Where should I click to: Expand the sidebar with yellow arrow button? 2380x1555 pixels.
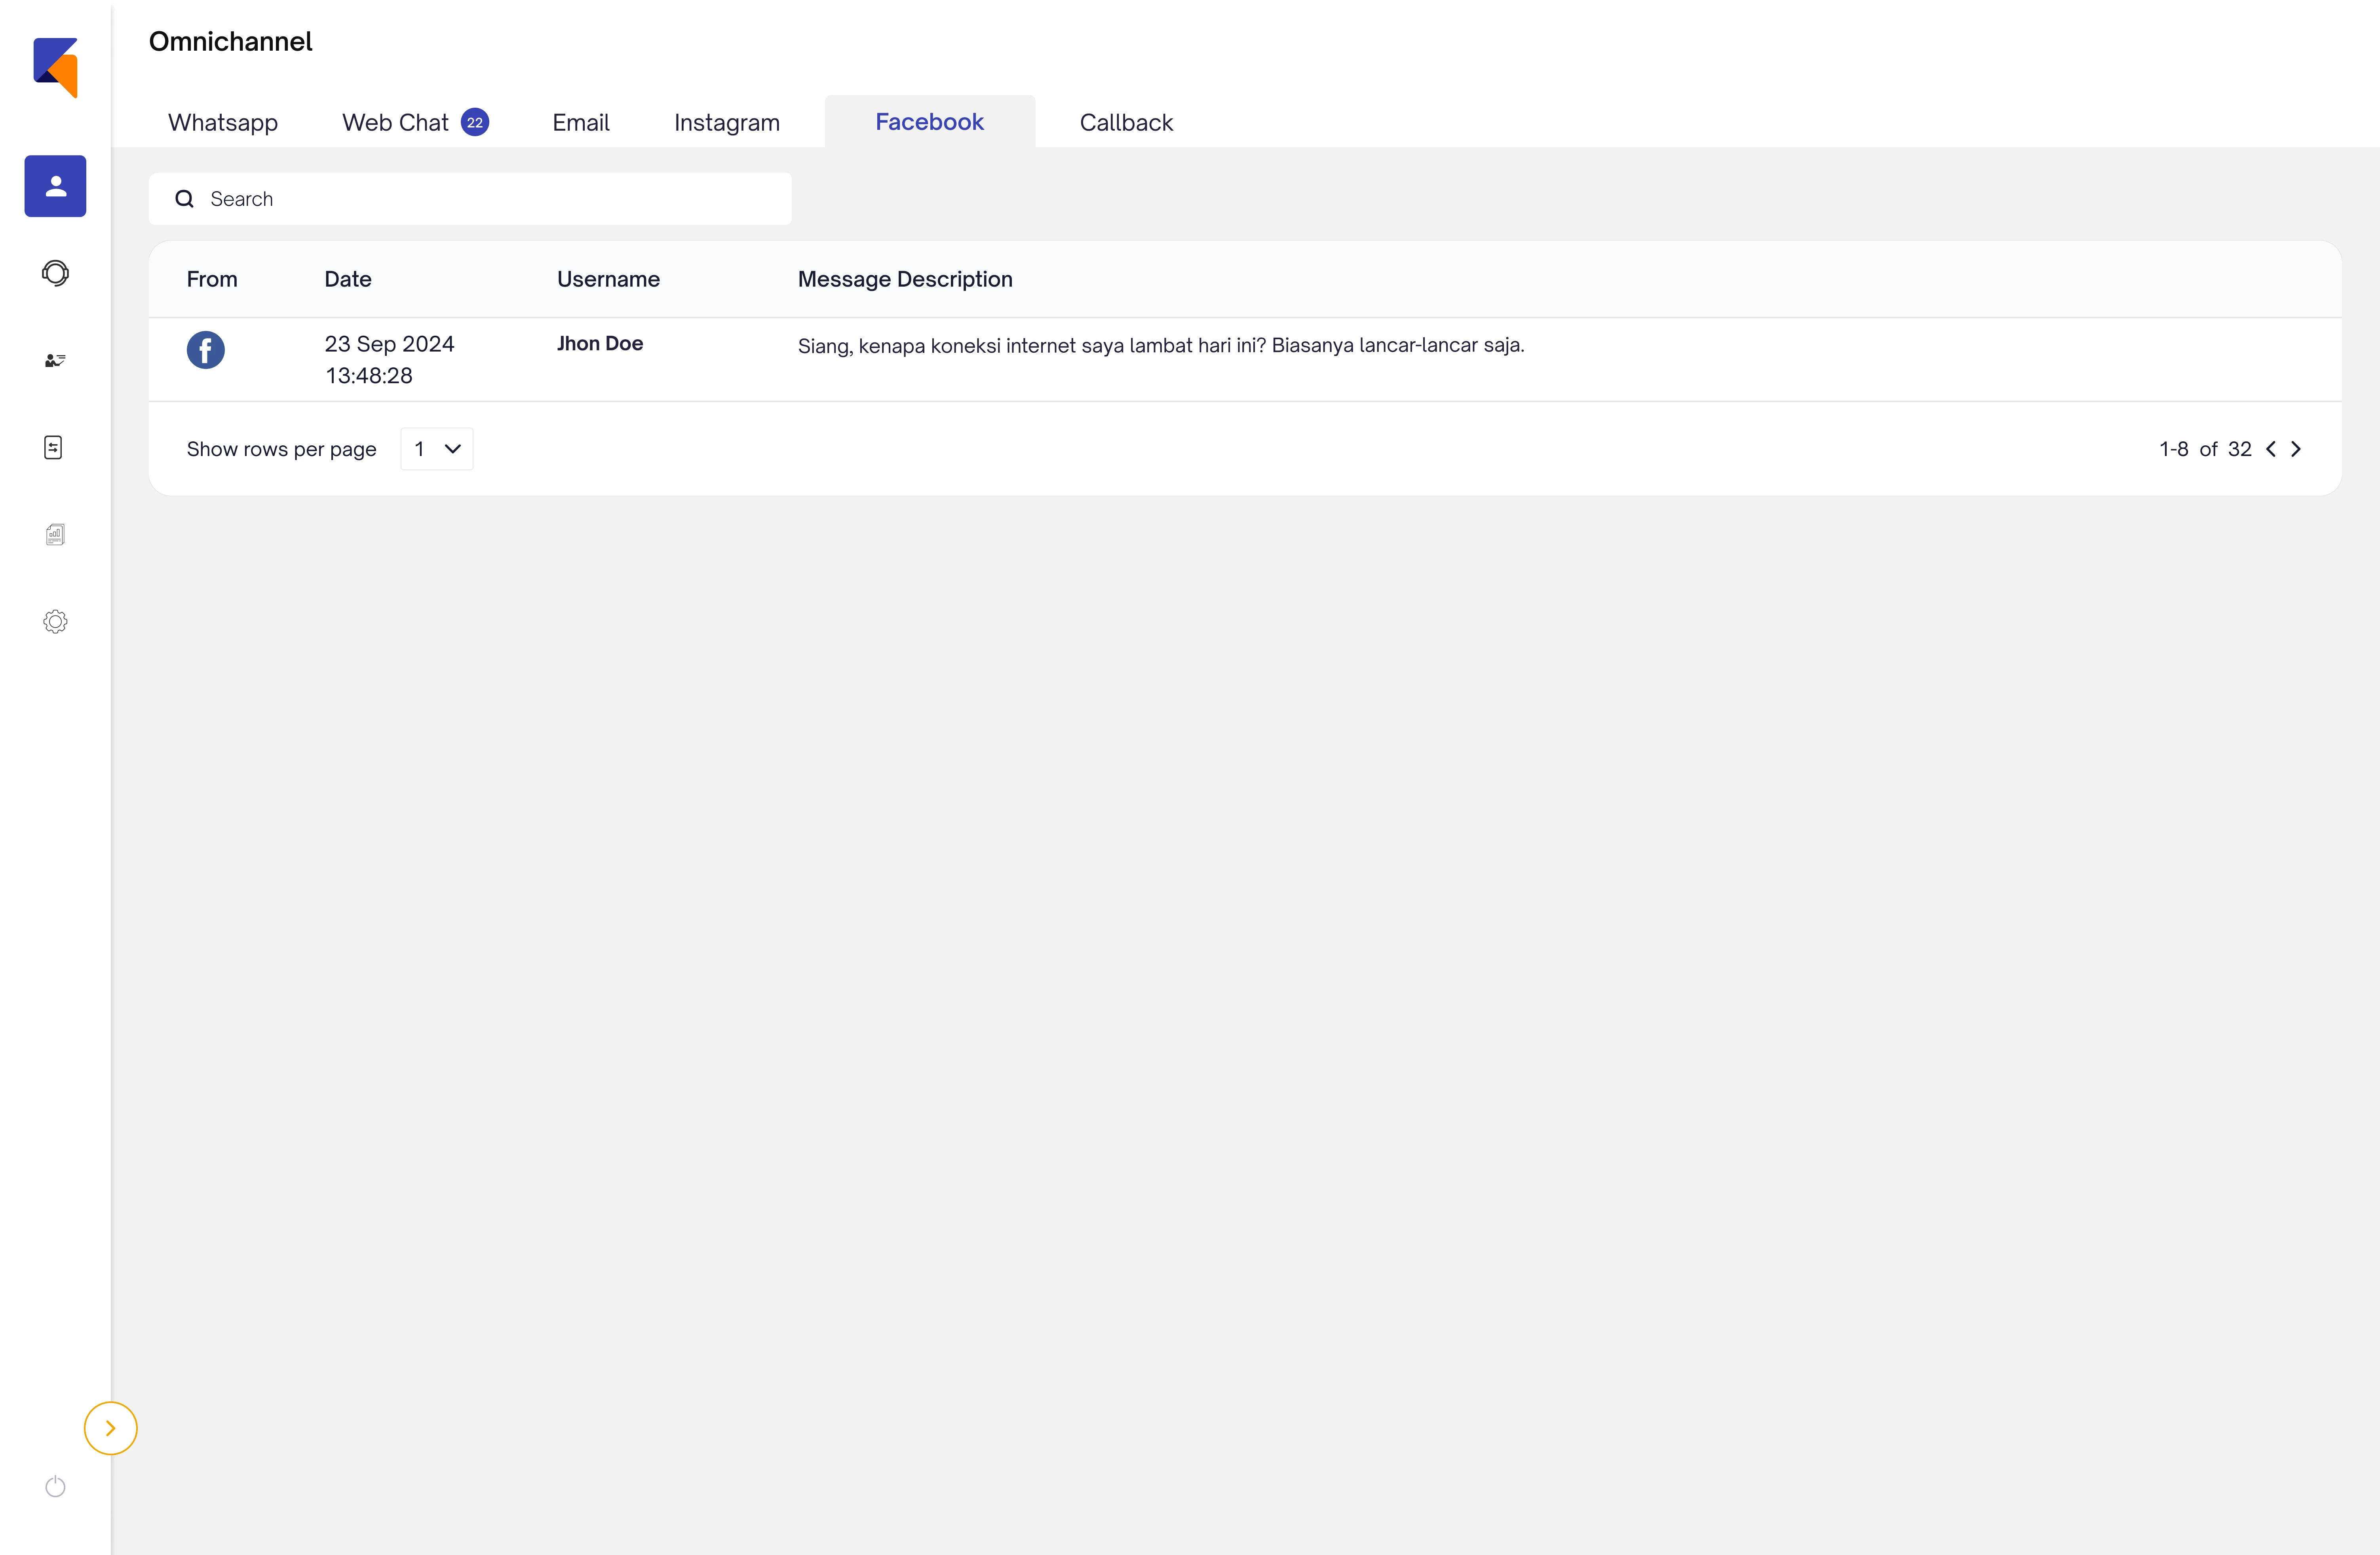110,1428
